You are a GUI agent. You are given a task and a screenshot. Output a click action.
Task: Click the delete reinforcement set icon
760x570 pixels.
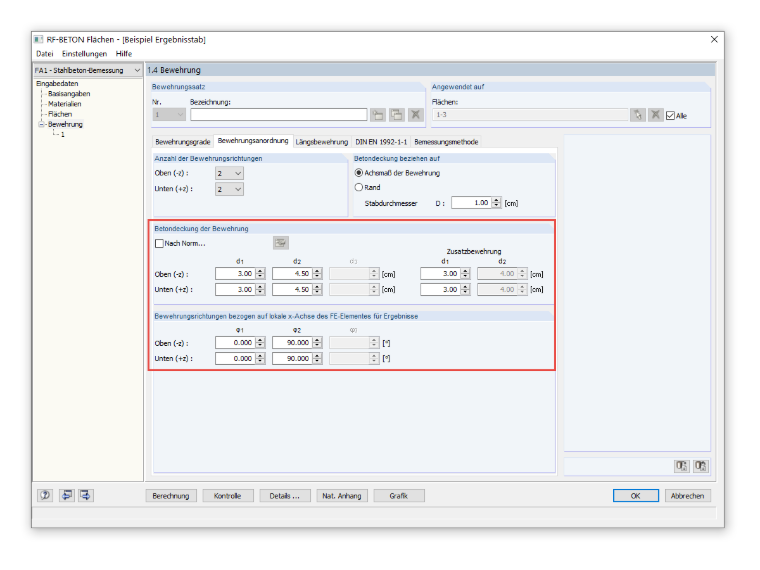click(415, 115)
